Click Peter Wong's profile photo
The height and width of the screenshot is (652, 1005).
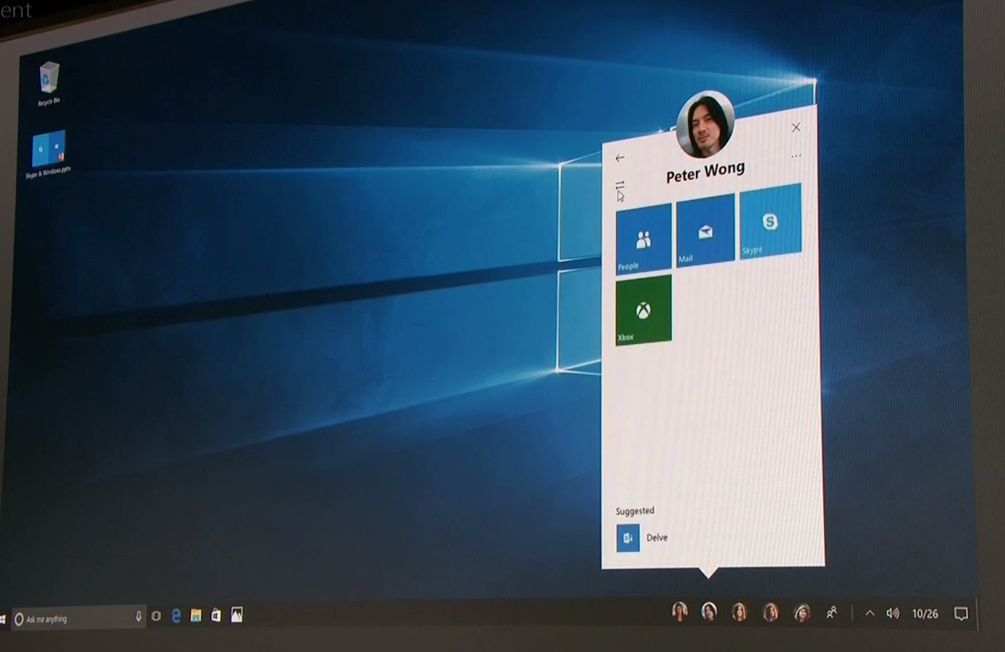click(705, 124)
